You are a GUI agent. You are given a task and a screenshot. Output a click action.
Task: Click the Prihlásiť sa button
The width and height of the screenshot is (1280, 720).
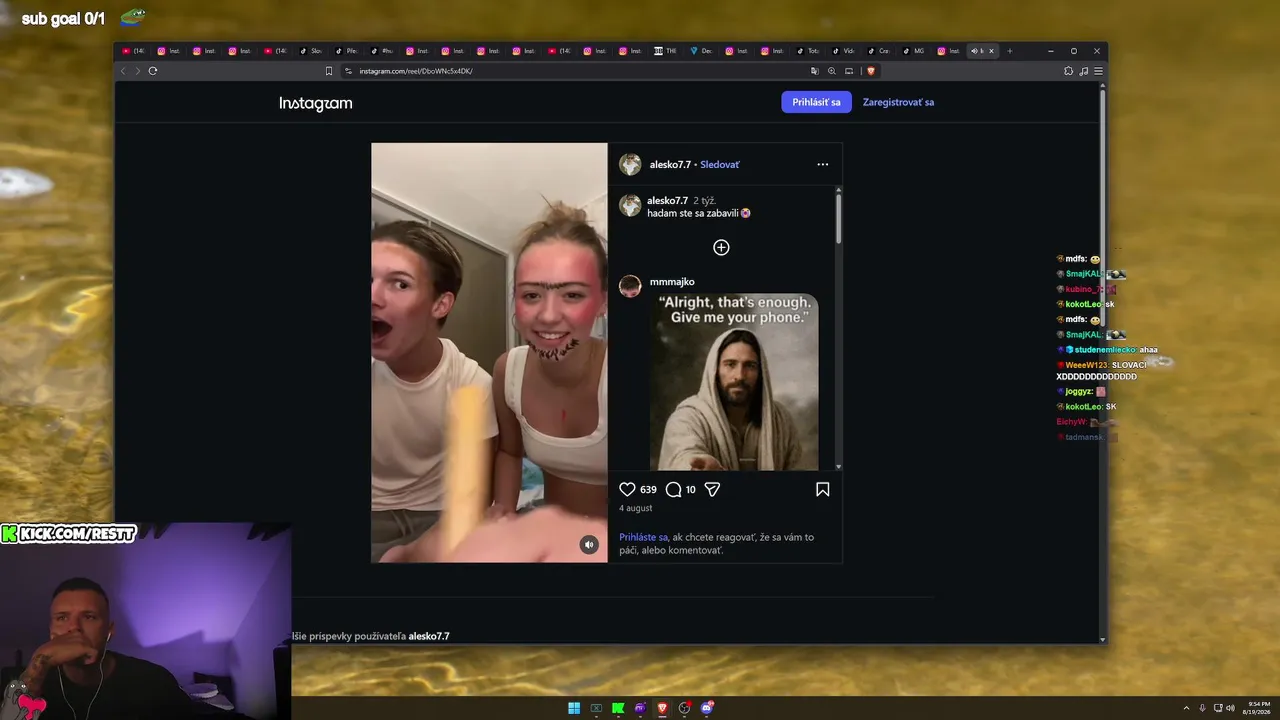[x=816, y=102]
